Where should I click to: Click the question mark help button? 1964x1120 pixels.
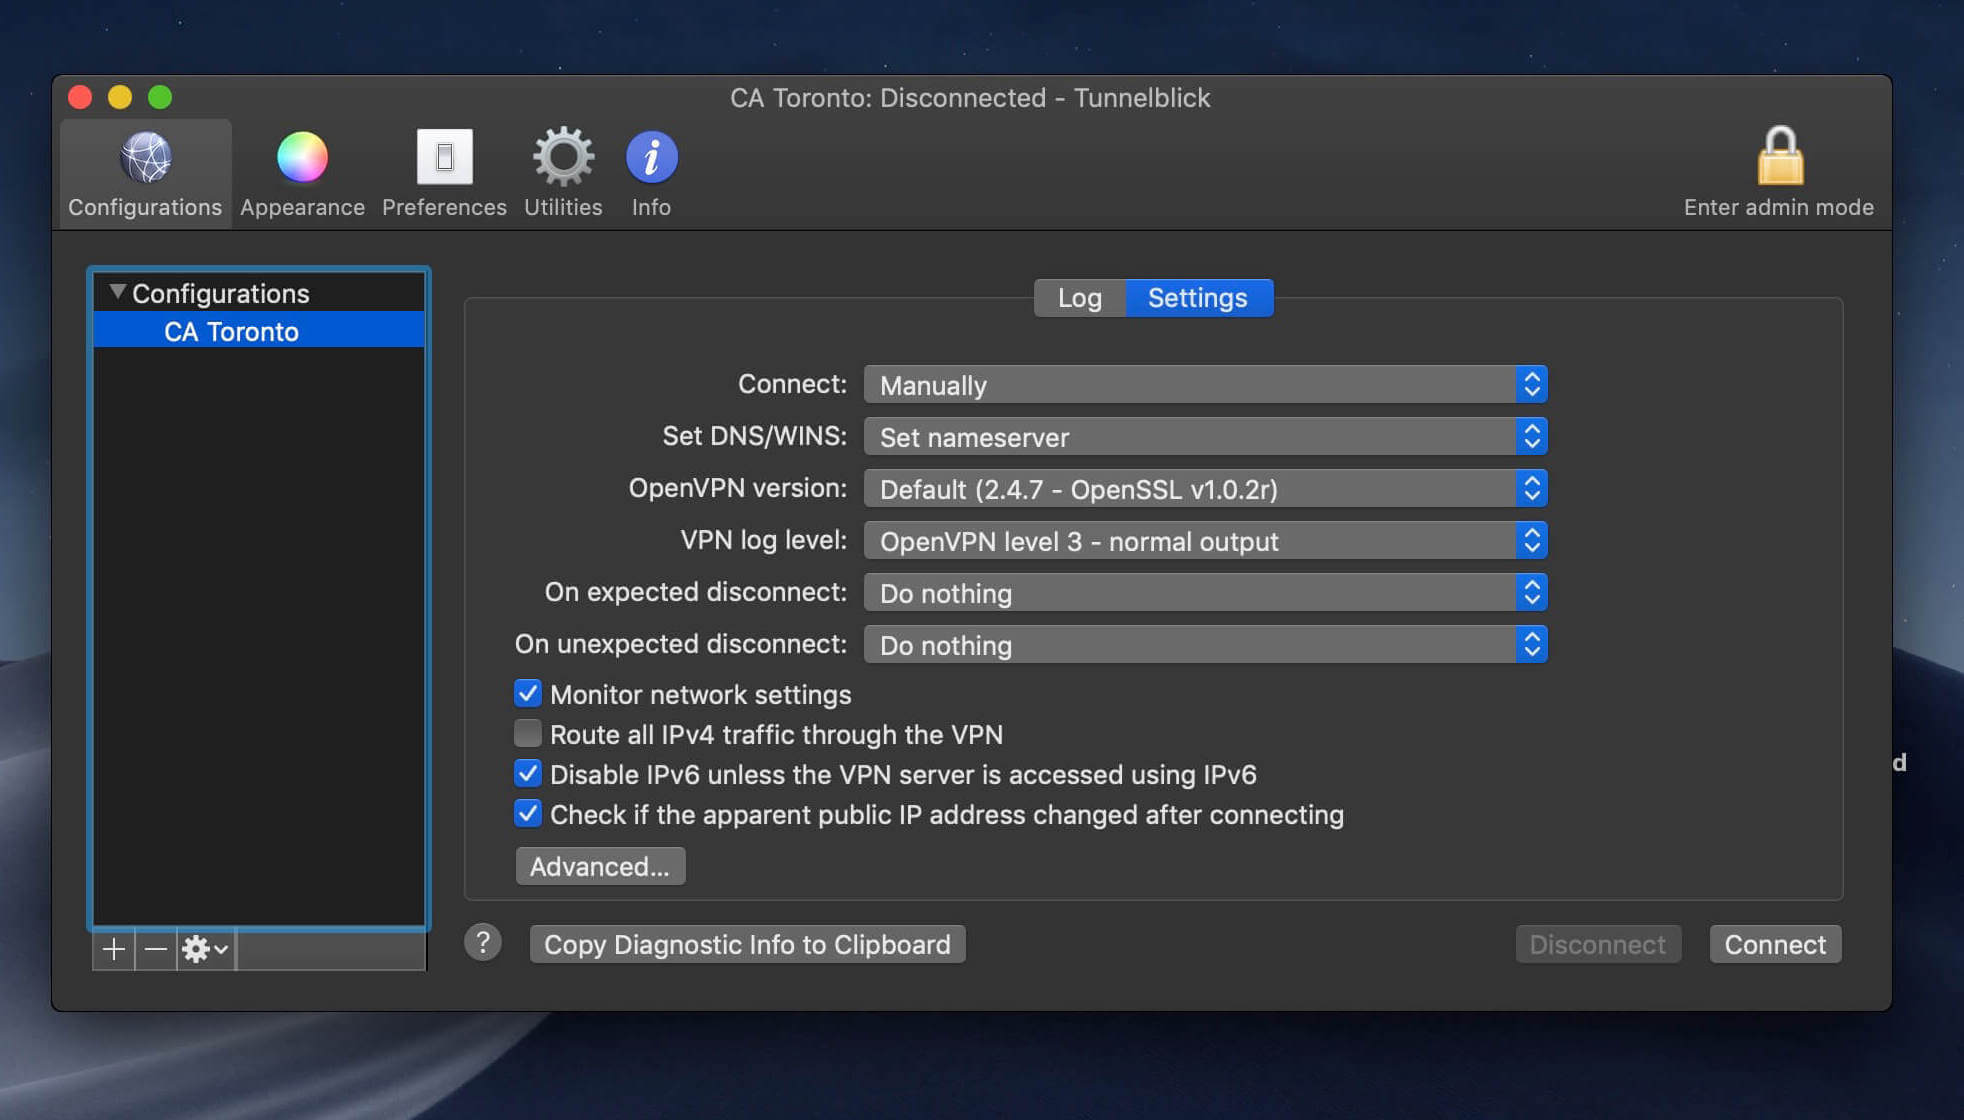pos(483,942)
